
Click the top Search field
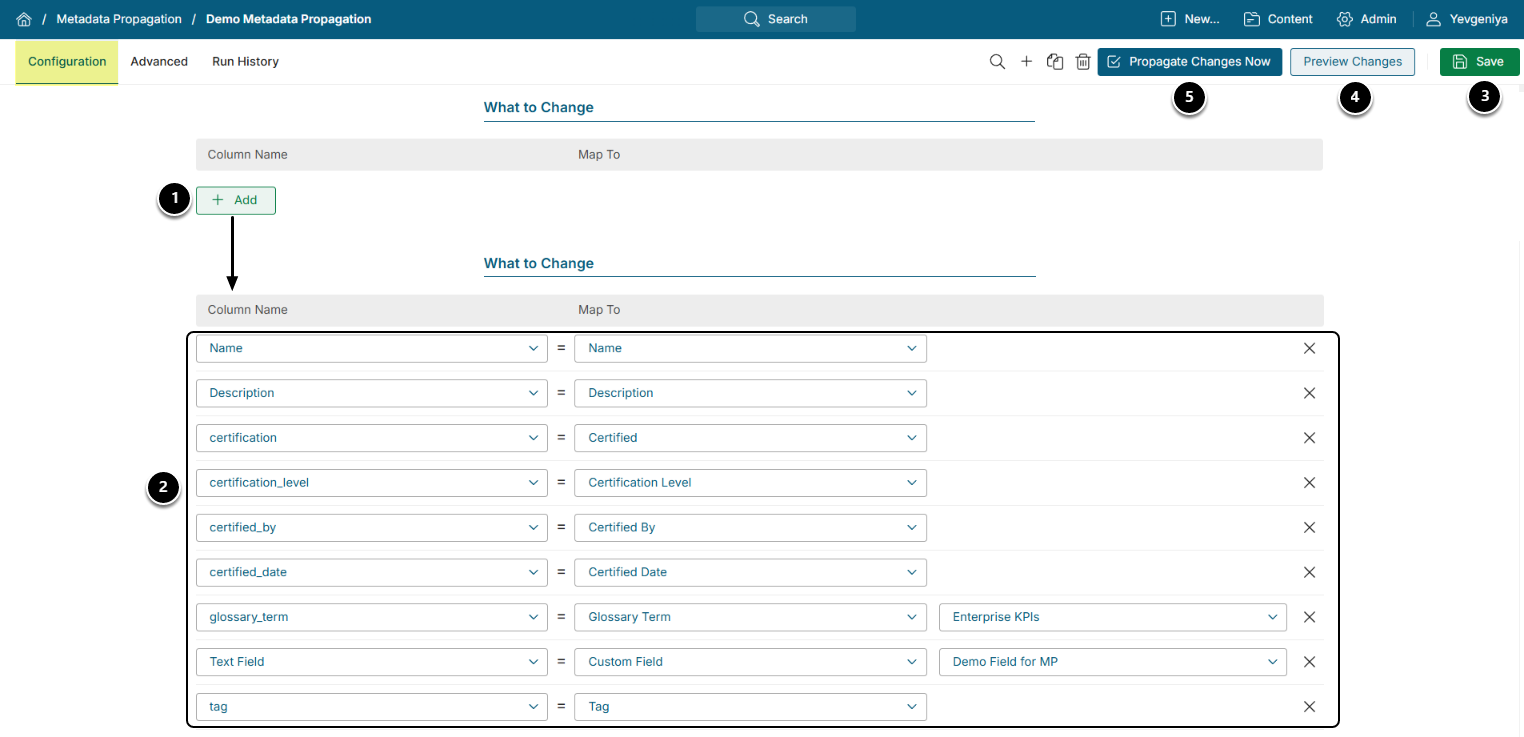click(776, 19)
